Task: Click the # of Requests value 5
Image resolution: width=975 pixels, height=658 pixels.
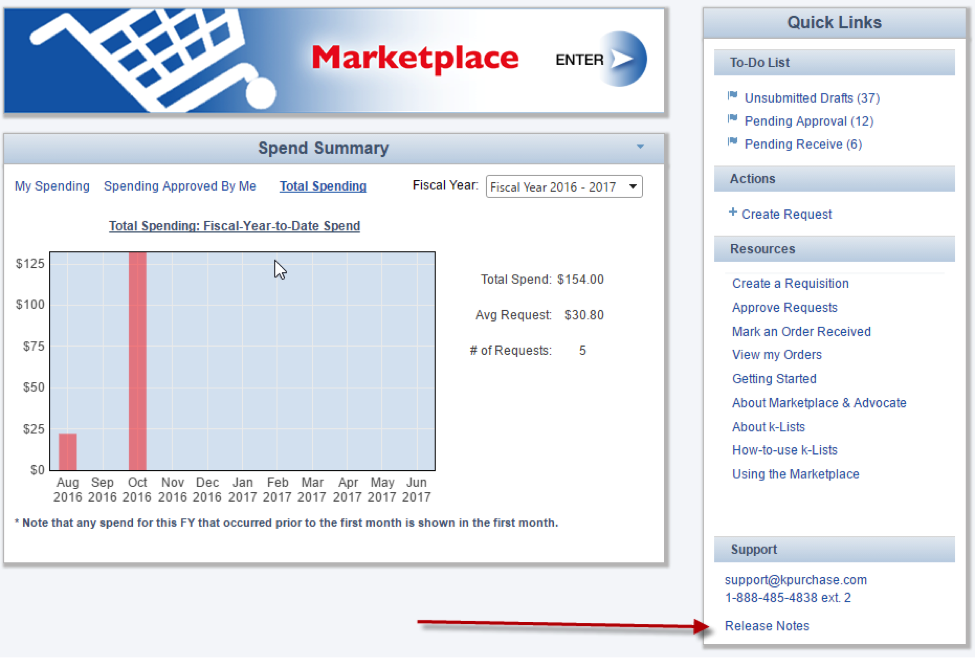Action: coord(582,351)
